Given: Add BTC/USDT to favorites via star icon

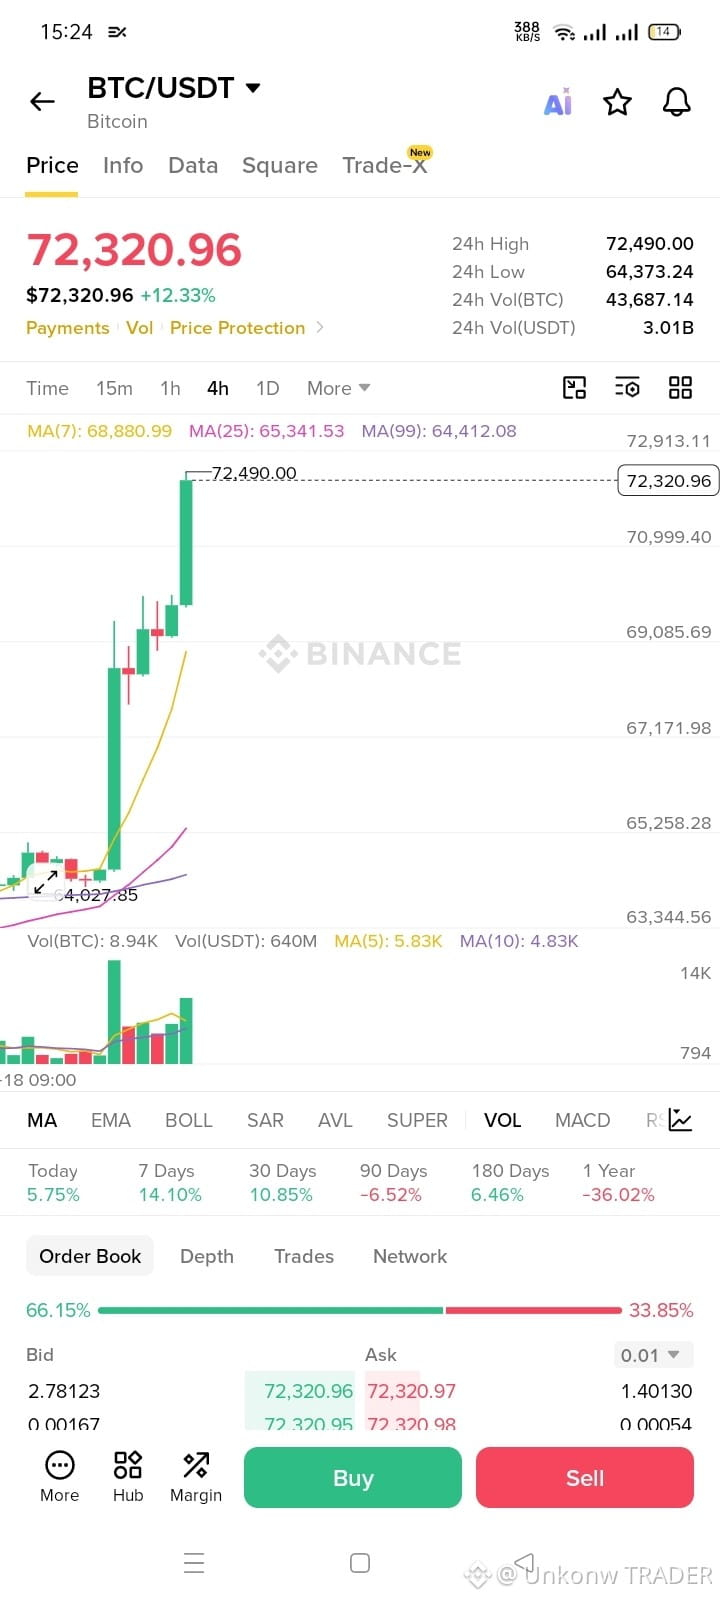Looking at the screenshot, I should click(617, 102).
